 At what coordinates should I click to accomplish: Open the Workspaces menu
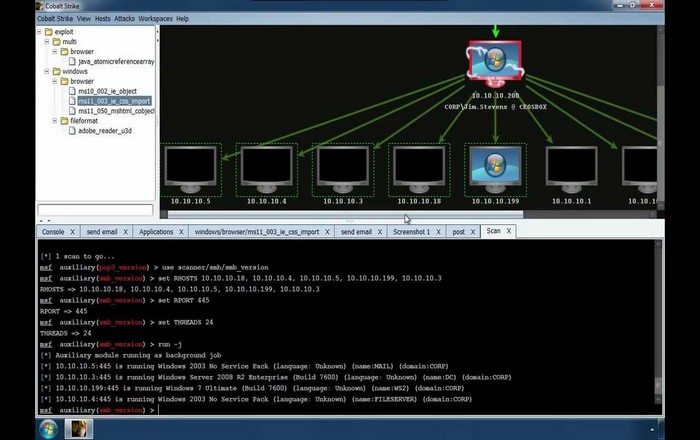coord(155,19)
